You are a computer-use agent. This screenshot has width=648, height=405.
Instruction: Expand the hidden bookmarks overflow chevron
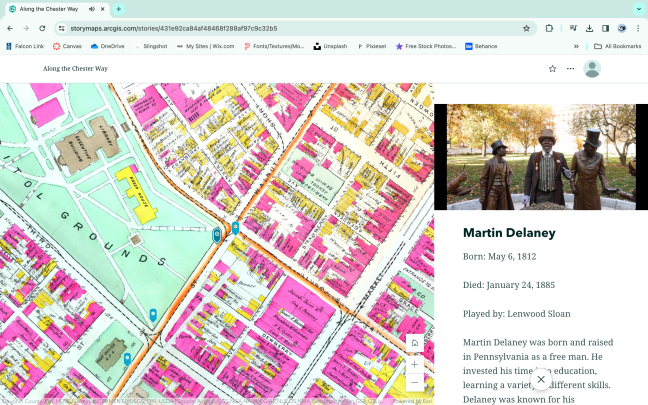click(576, 46)
